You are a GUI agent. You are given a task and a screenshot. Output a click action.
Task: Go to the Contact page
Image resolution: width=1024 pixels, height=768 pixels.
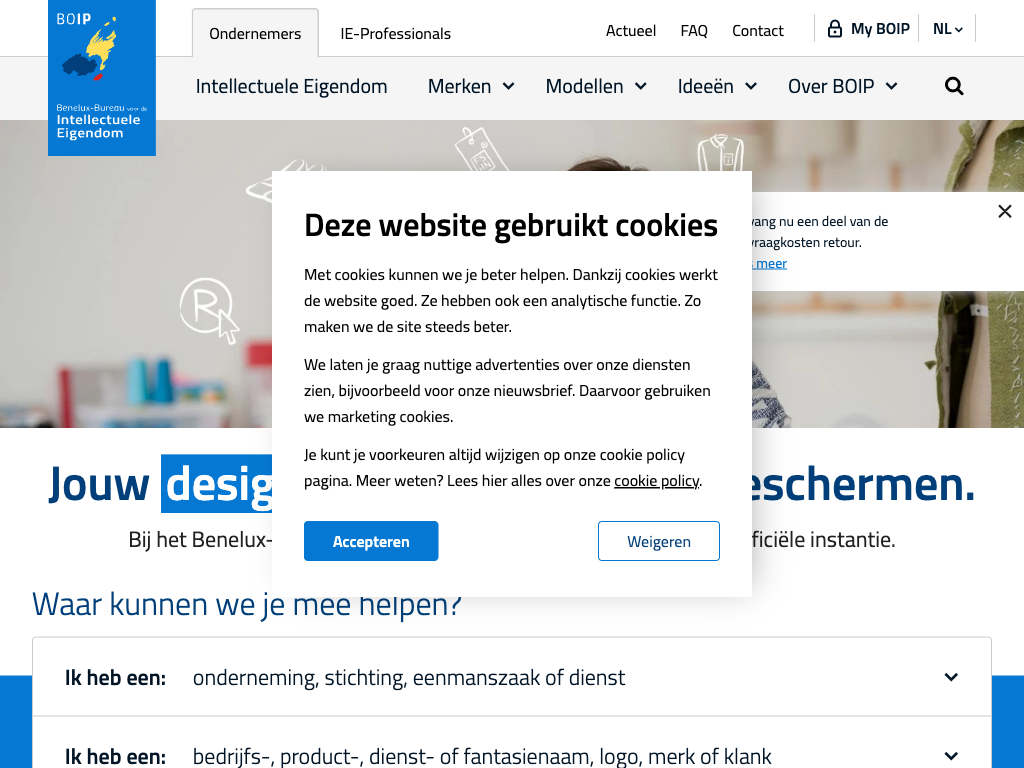click(x=758, y=31)
